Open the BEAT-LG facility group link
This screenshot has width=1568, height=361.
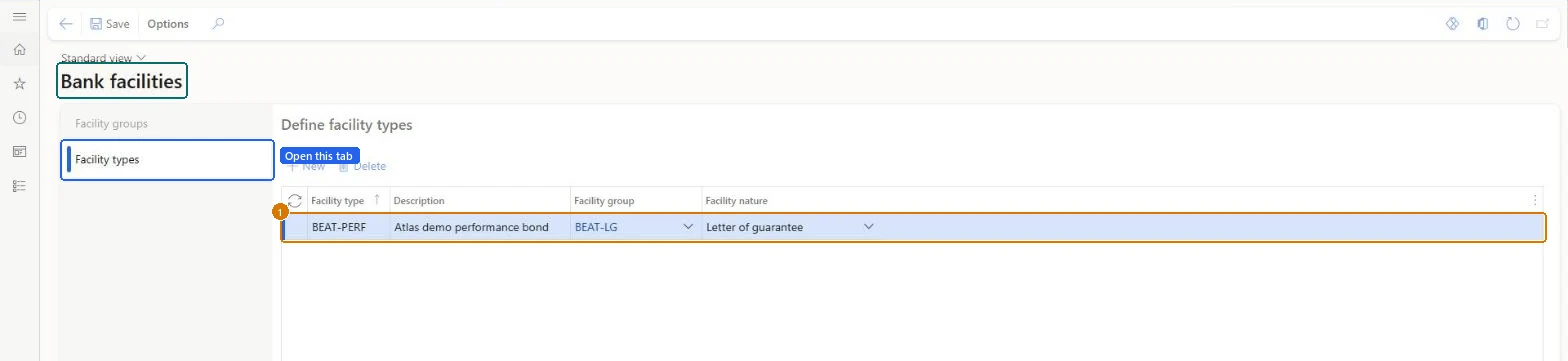(596, 227)
